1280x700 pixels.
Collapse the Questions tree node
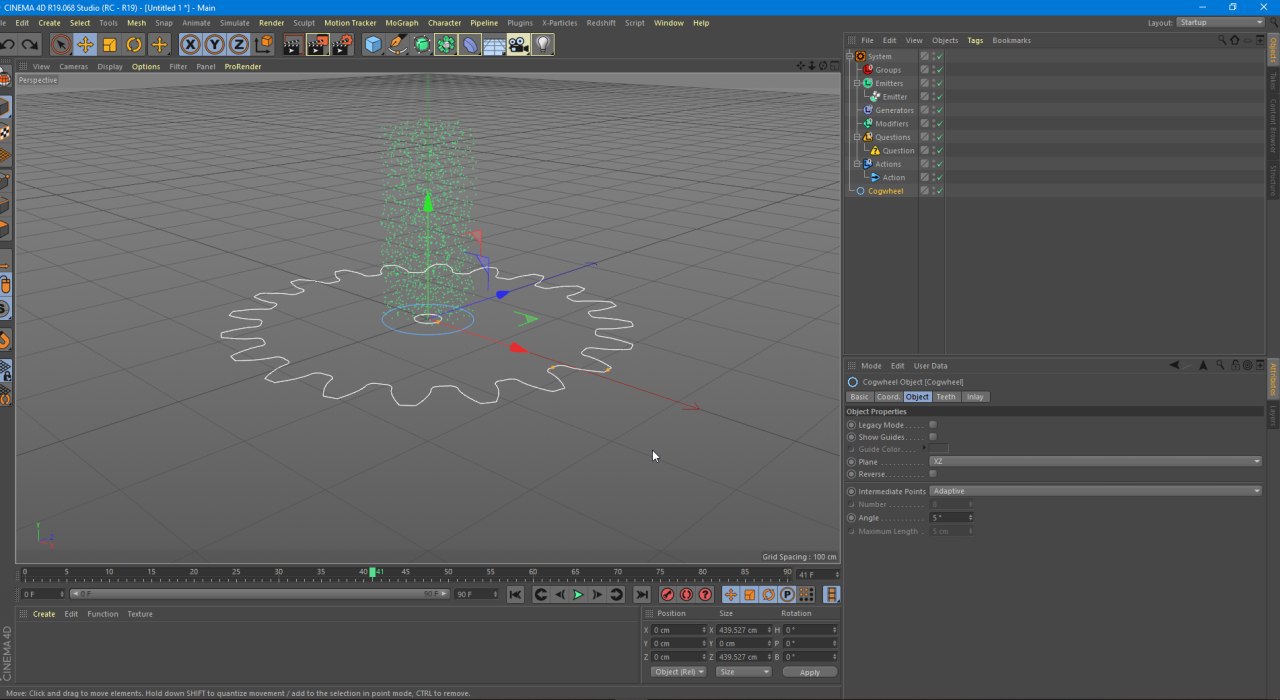pyautogui.click(x=857, y=137)
